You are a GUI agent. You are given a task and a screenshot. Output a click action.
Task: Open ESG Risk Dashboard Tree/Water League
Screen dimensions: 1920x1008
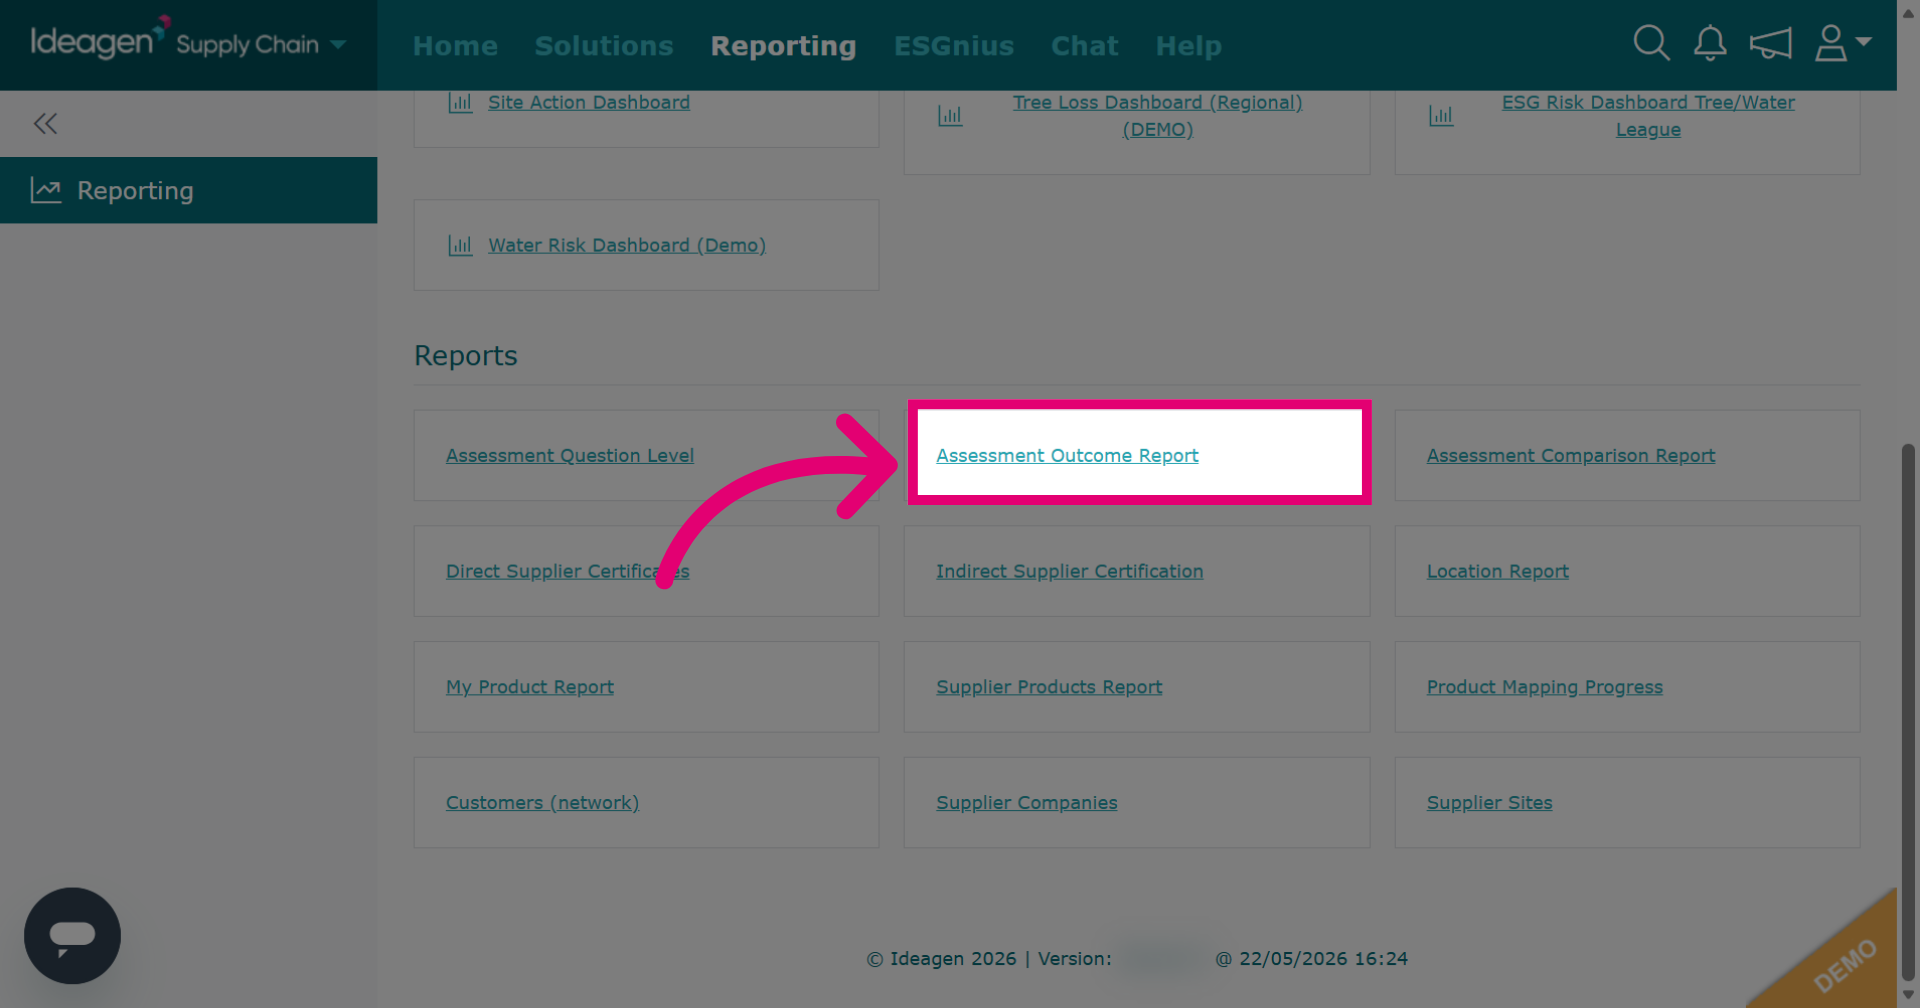coord(1648,116)
